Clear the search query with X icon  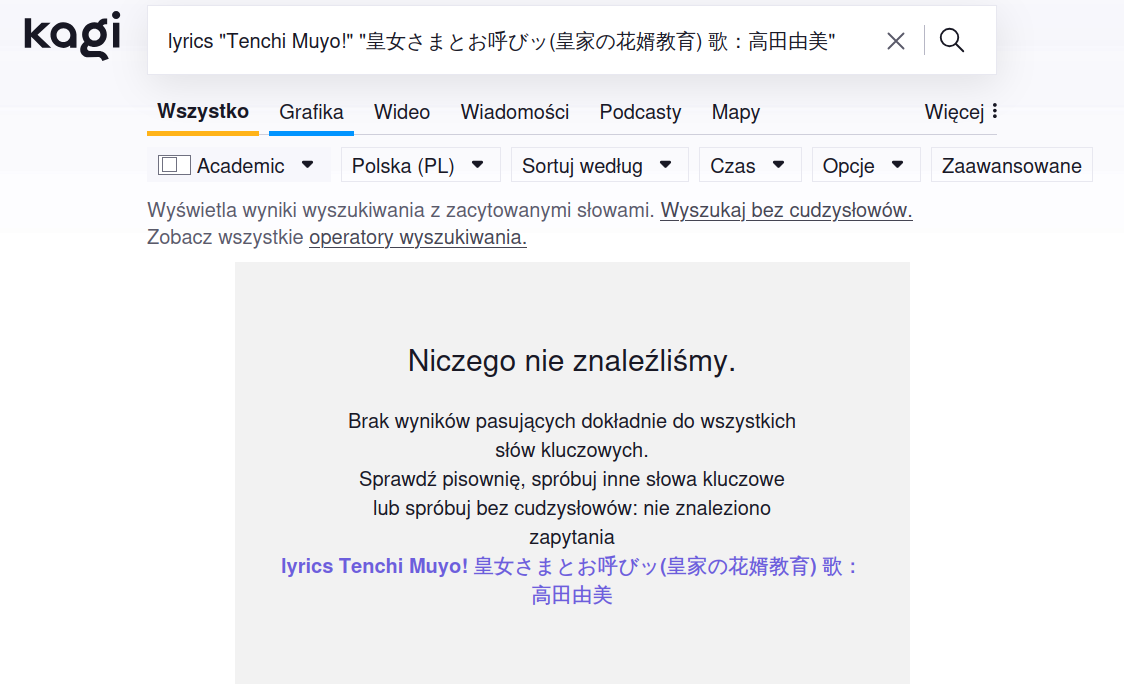[x=896, y=41]
